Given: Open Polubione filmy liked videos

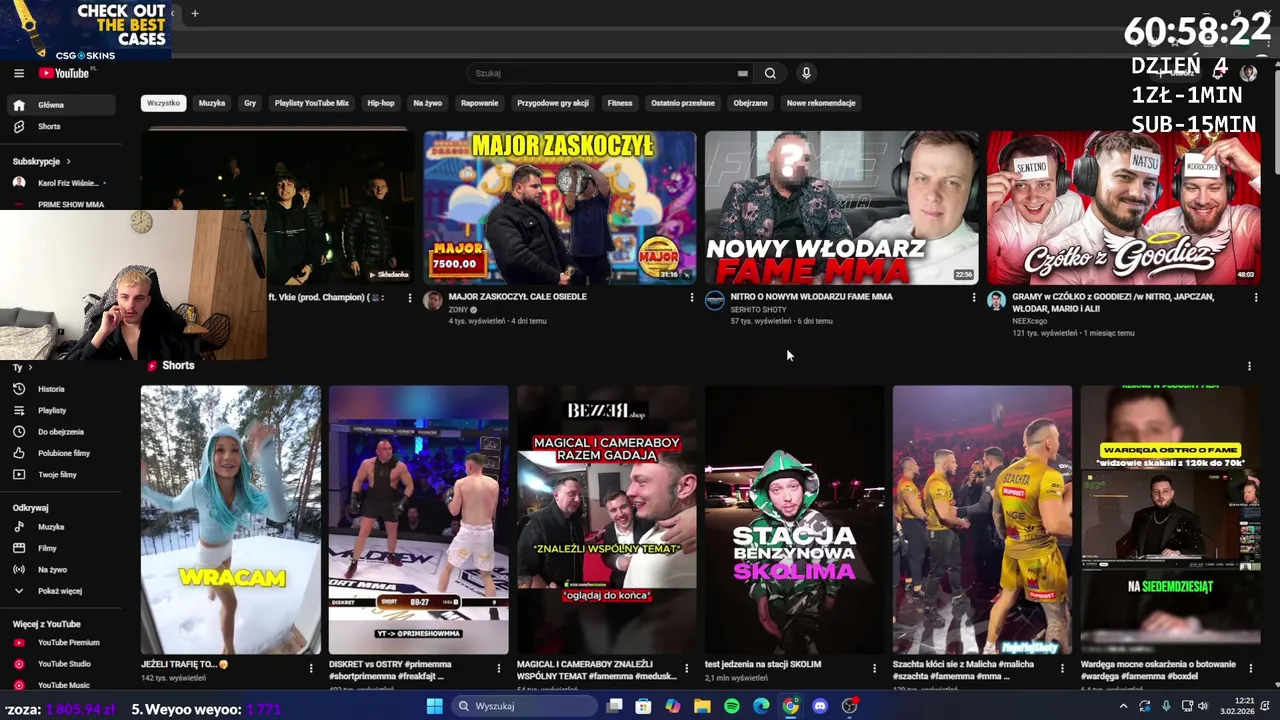Looking at the screenshot, I should 60,453.
